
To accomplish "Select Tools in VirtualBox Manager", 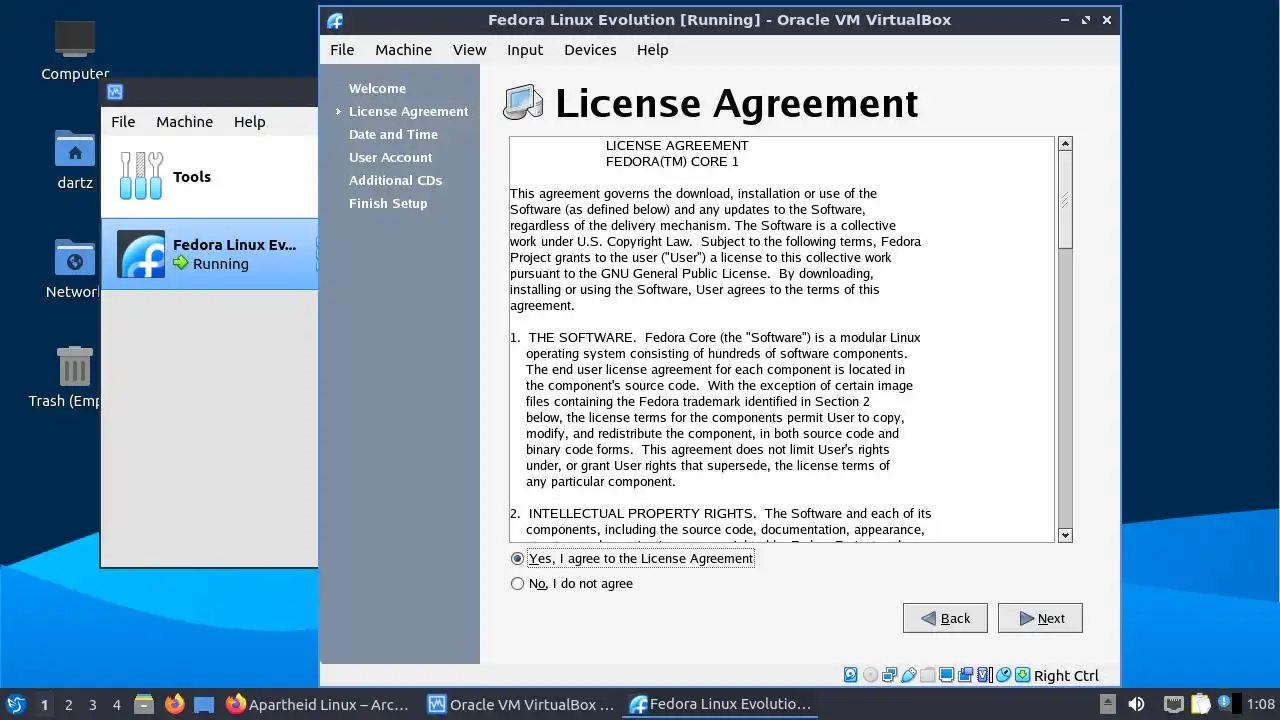I will pos(209,176).
